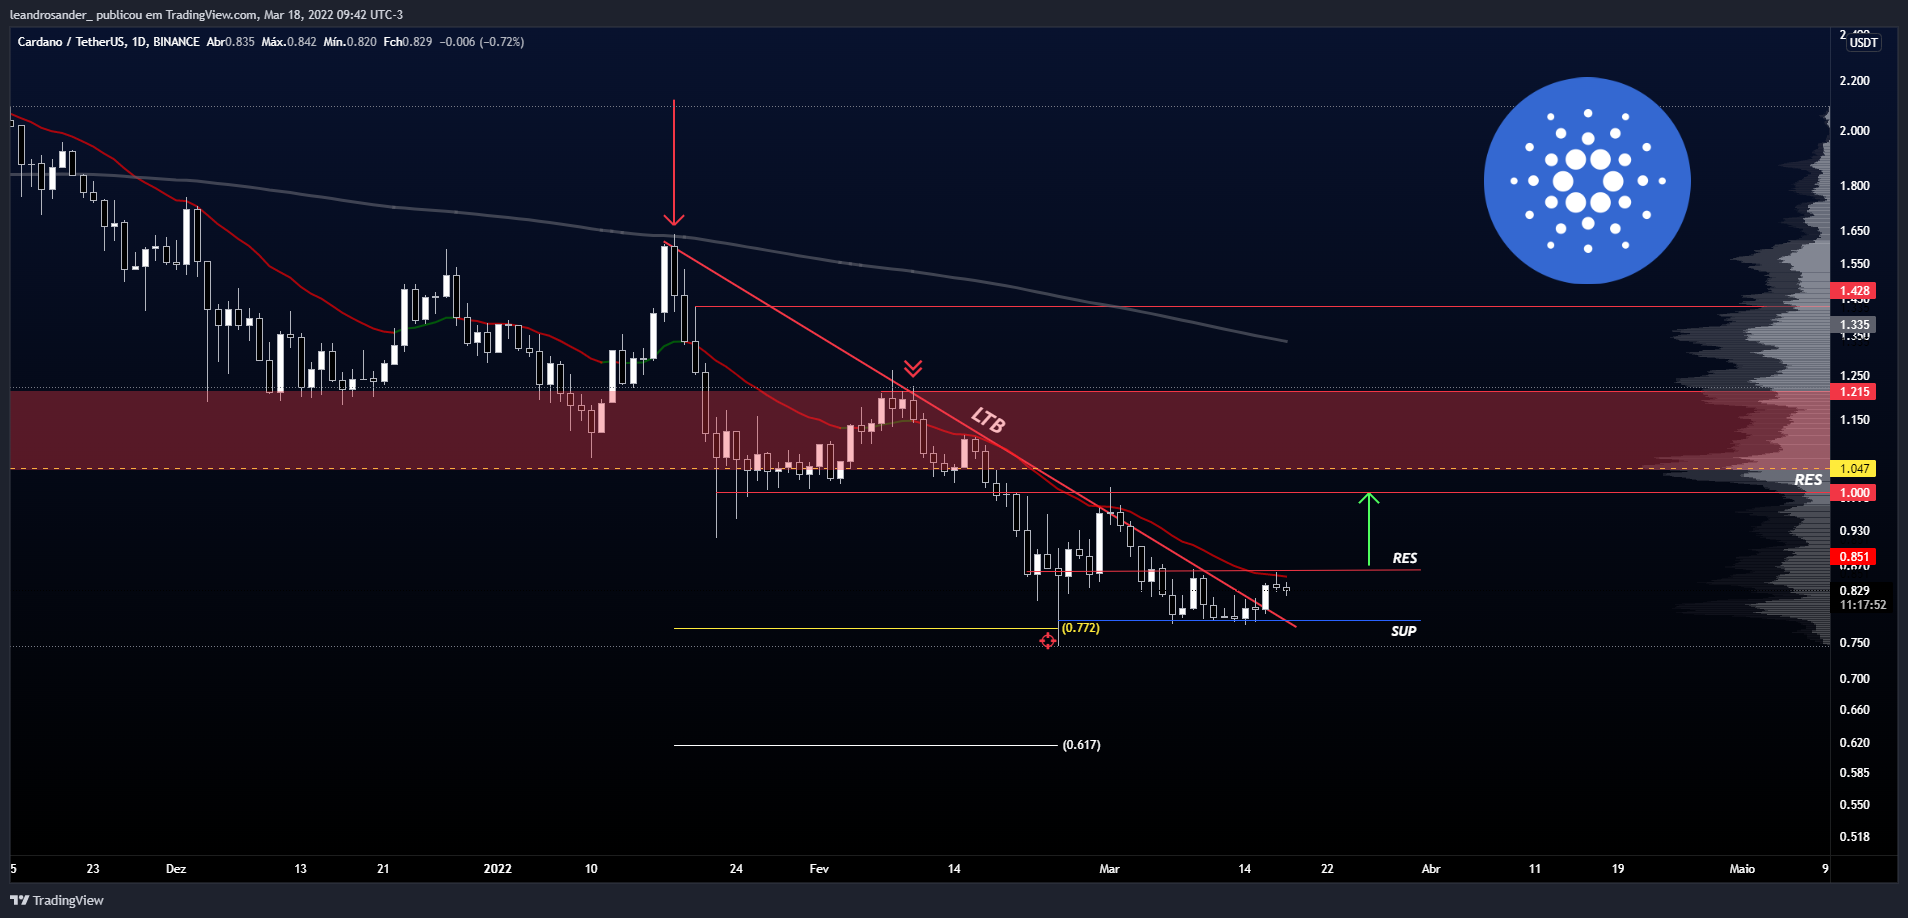
Task: Click the RES label beside the 1.000 tag
Action: pos(1808,480)
